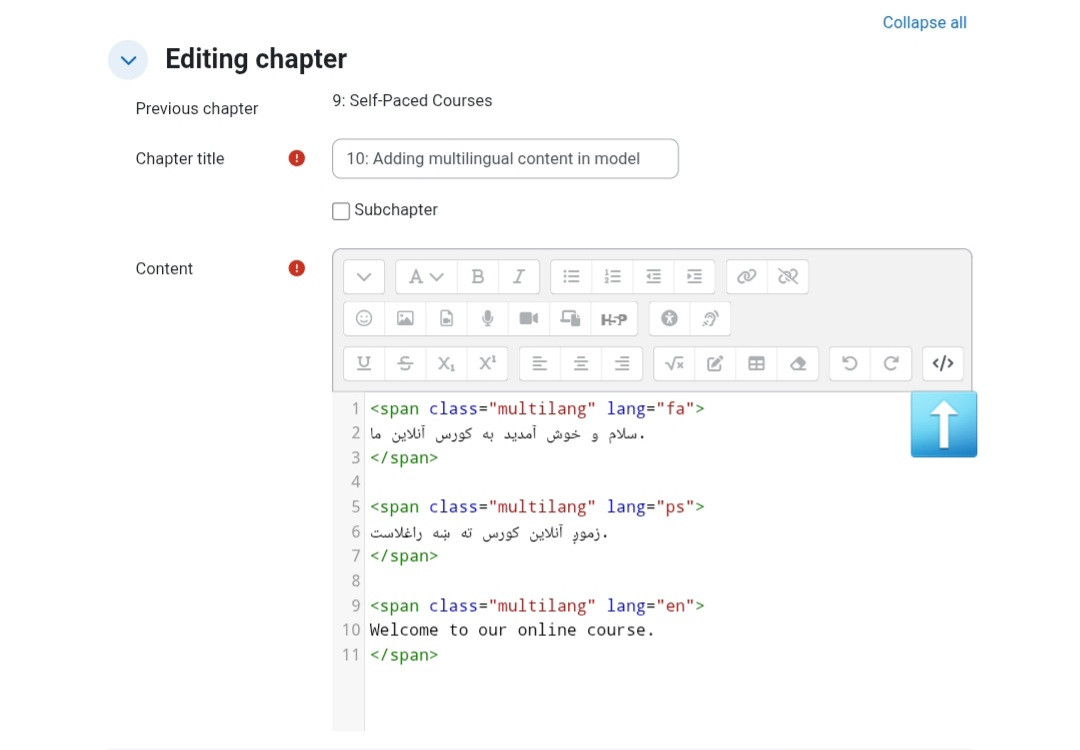This screenshot has width=1080, height=750.
Task: Align text left
Action: point(539,364)
